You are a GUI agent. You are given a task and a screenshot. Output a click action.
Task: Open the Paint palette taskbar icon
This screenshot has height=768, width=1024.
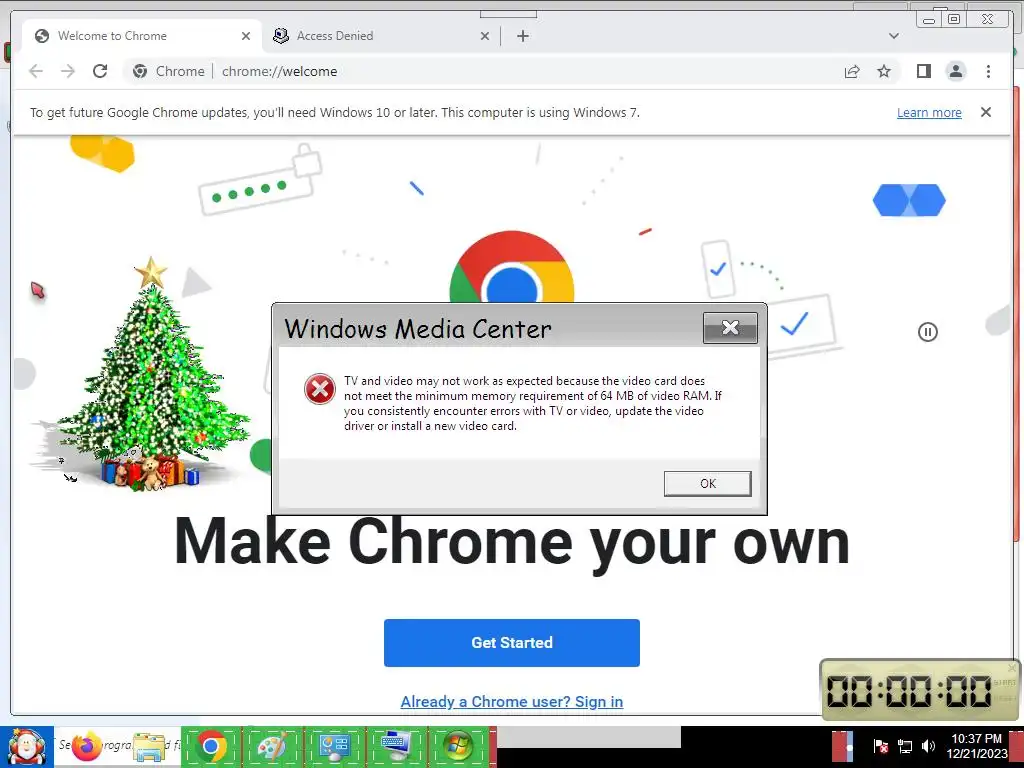click(272, 746)
